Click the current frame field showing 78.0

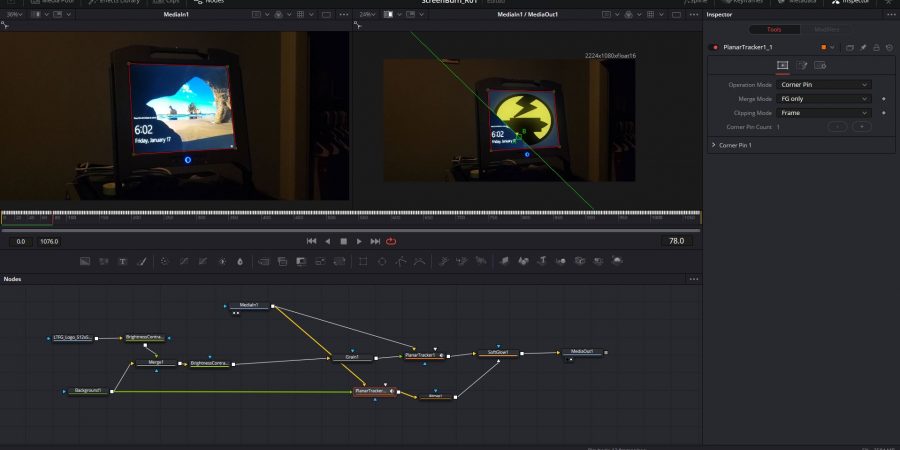(x=676, y=241)
